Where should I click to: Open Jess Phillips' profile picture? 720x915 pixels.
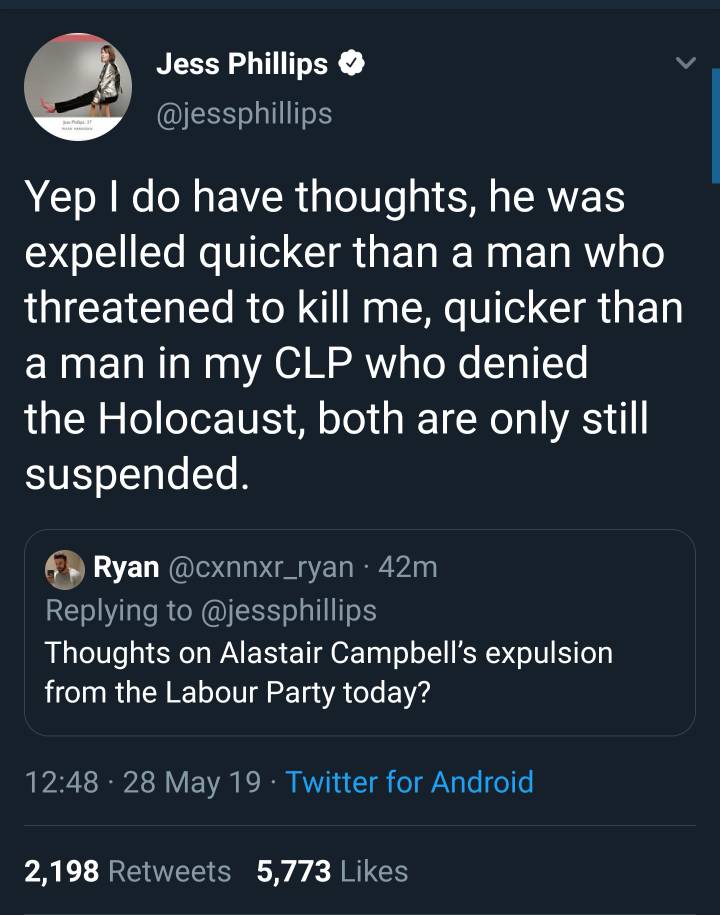coord(78,87)
